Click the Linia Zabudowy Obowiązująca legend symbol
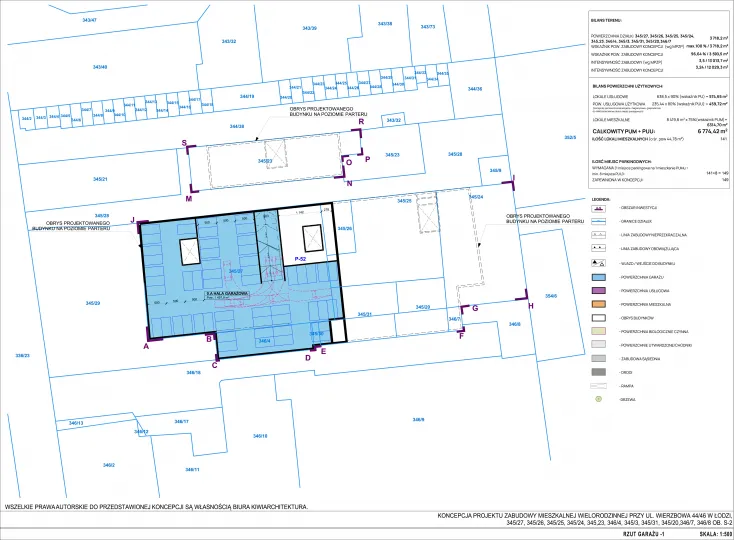The image size is (734, 540). (600, 248)
